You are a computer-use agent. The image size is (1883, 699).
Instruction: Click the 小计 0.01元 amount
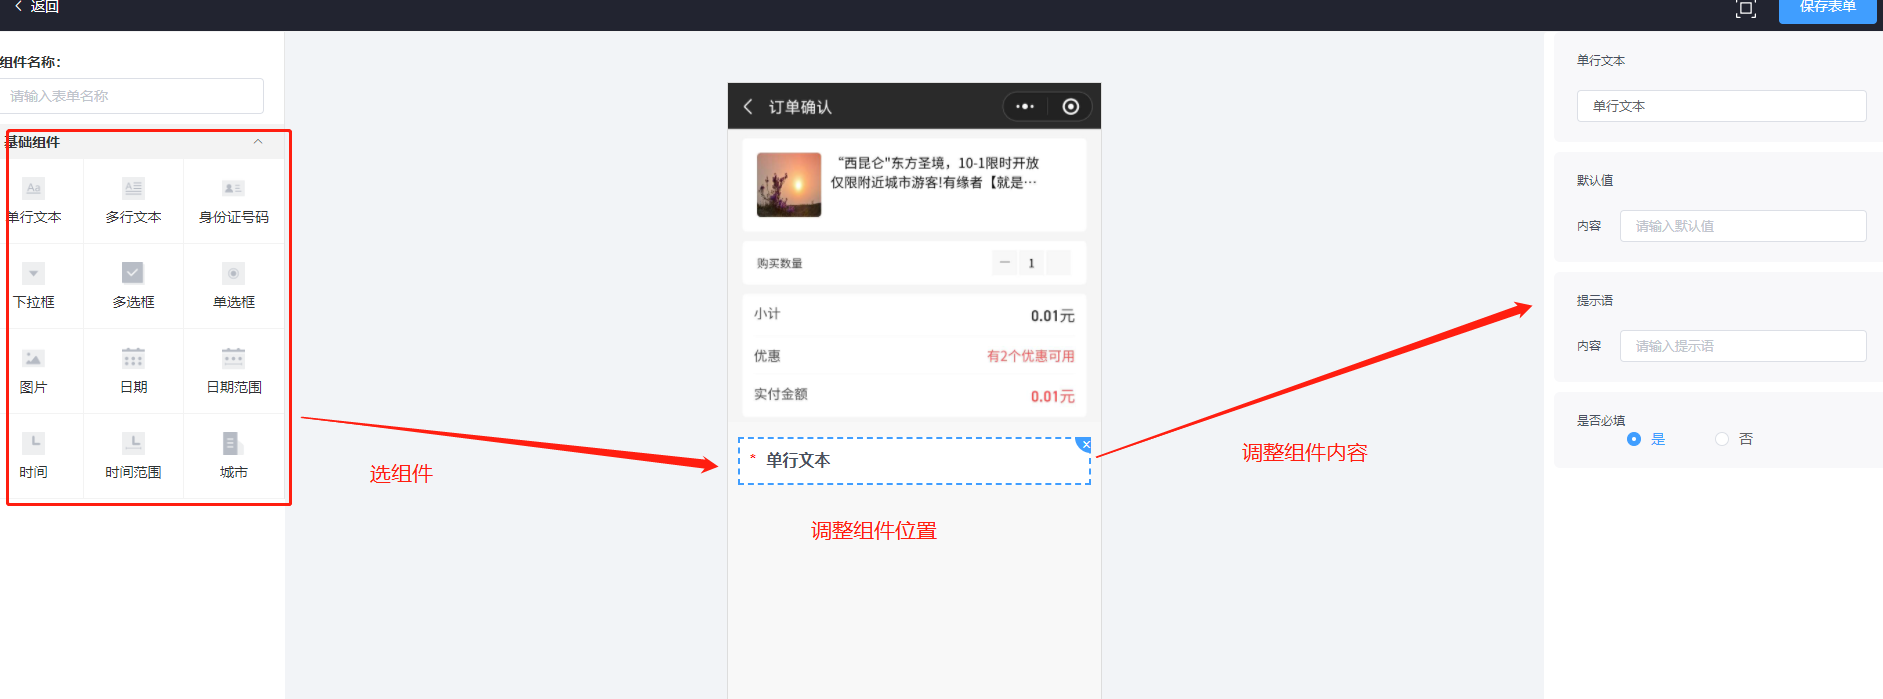(x=1052, y=316)
